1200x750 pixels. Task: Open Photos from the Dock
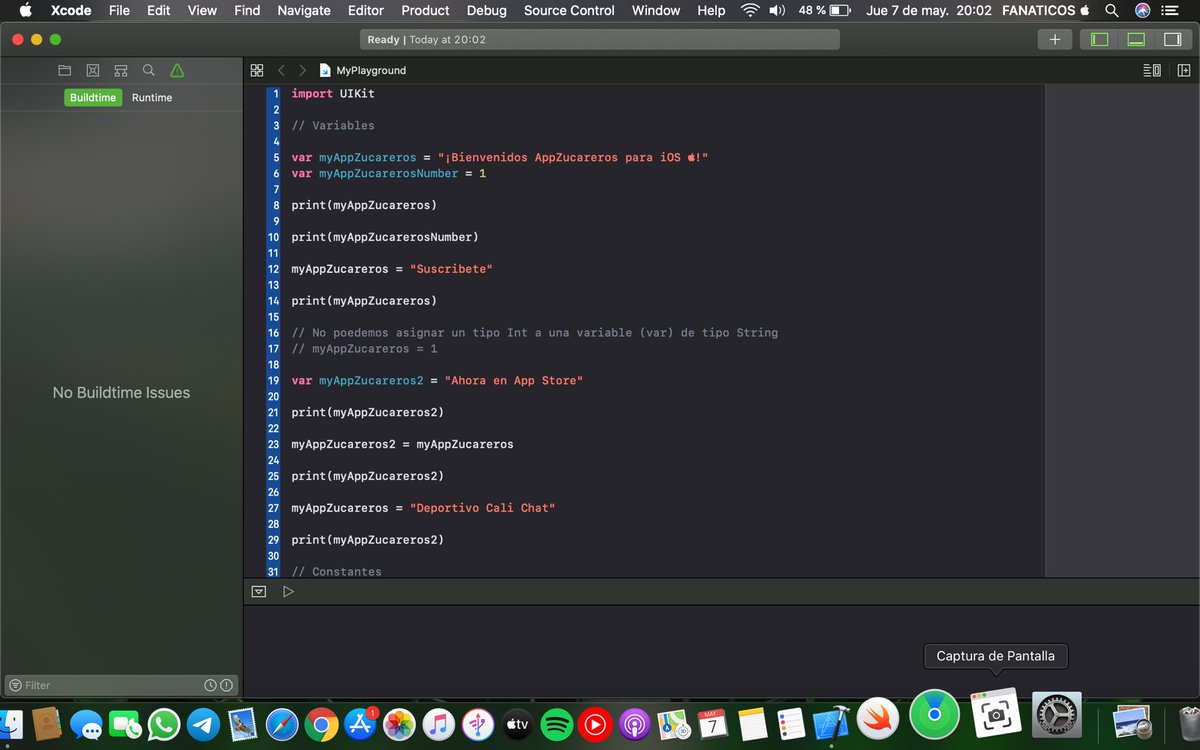tap(399, 724)
